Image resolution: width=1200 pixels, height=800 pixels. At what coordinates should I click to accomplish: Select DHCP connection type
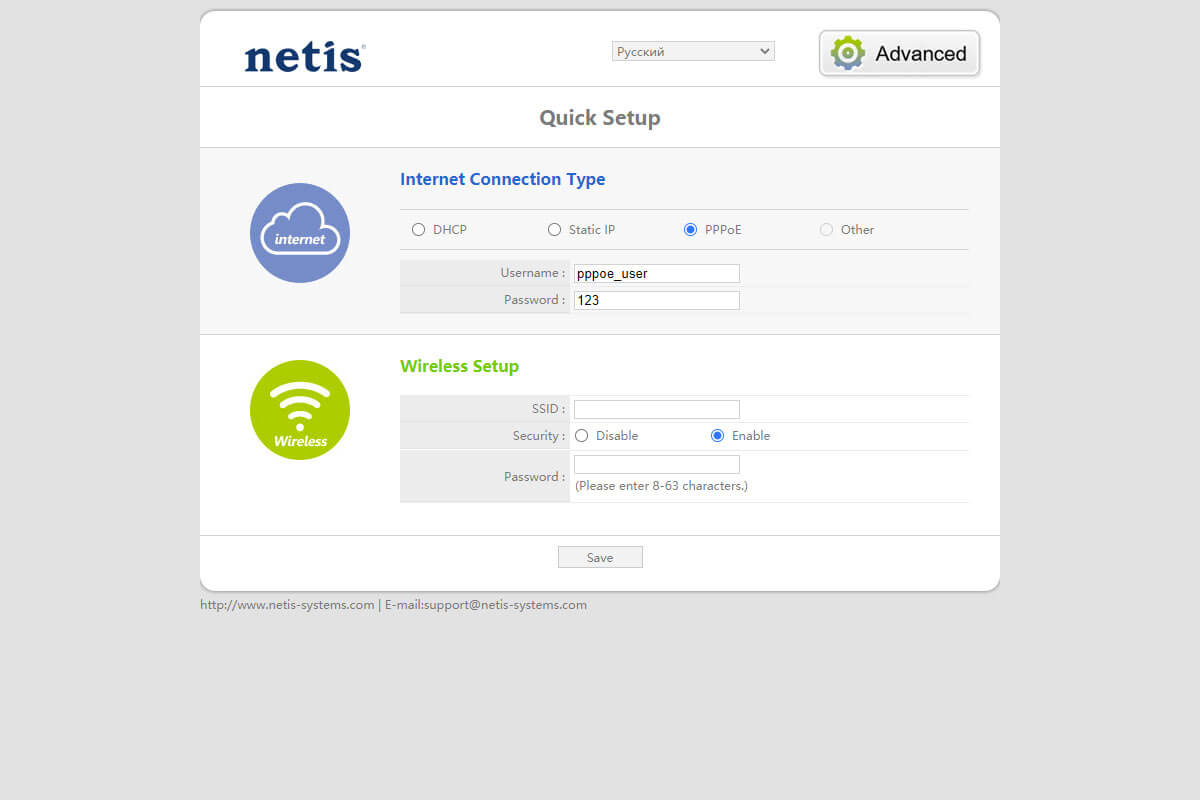point(419,230)
